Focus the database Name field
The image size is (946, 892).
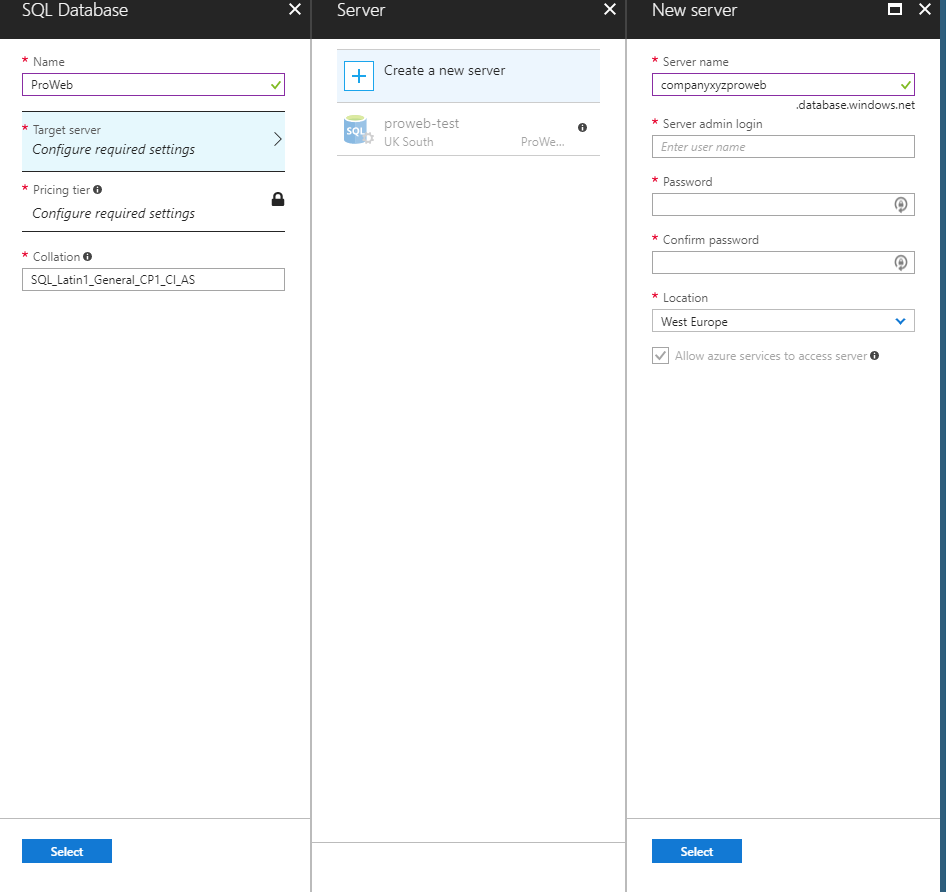153,84
